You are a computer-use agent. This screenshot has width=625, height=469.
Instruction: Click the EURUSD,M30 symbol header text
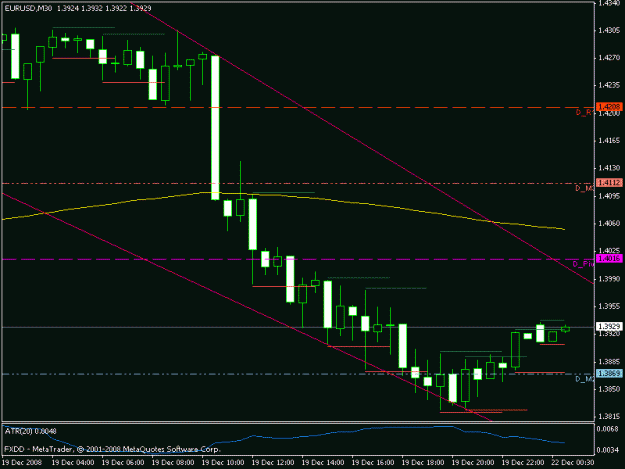click(x=28, y=8)
